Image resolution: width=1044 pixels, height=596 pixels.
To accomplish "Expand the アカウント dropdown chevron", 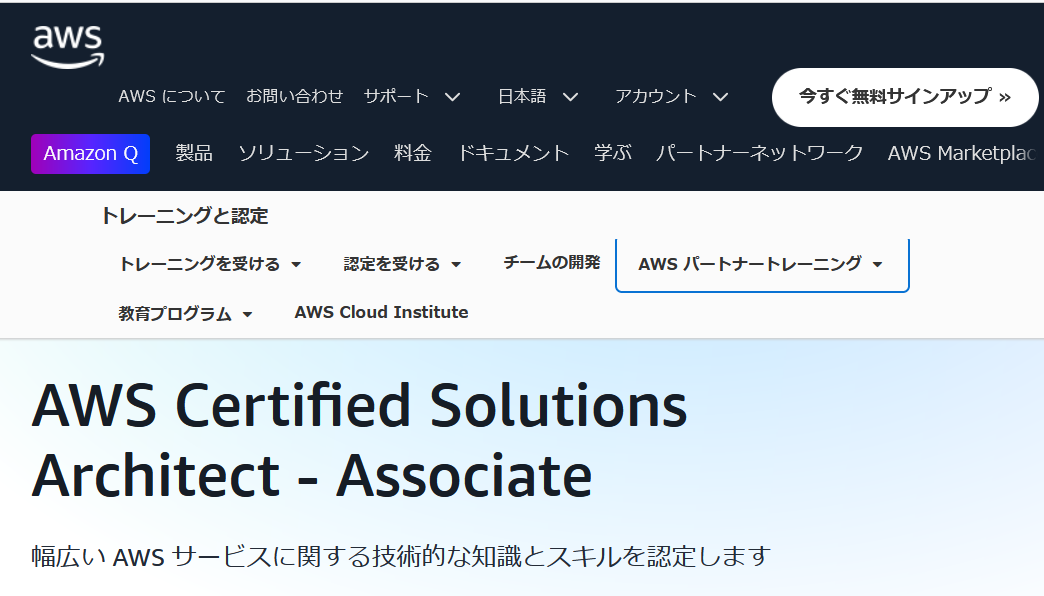I will click(x=720, y=97).
